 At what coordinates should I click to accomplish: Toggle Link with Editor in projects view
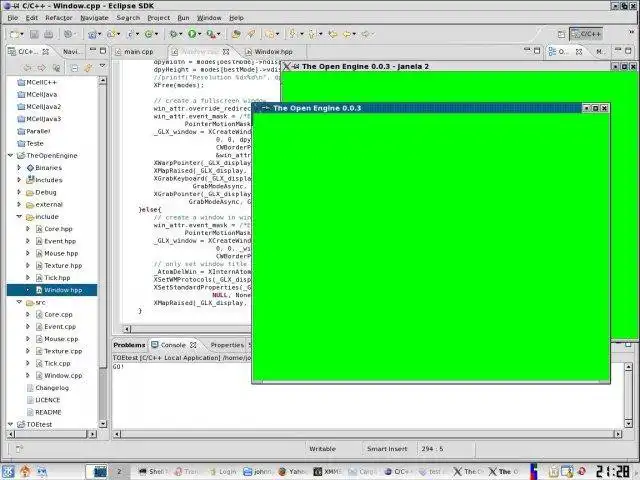[x=88, y=68]
